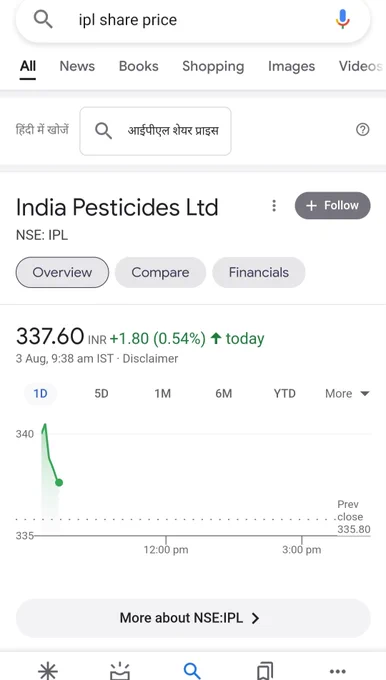Expand the More chart ranges dropdown

(x=347, y=394)
